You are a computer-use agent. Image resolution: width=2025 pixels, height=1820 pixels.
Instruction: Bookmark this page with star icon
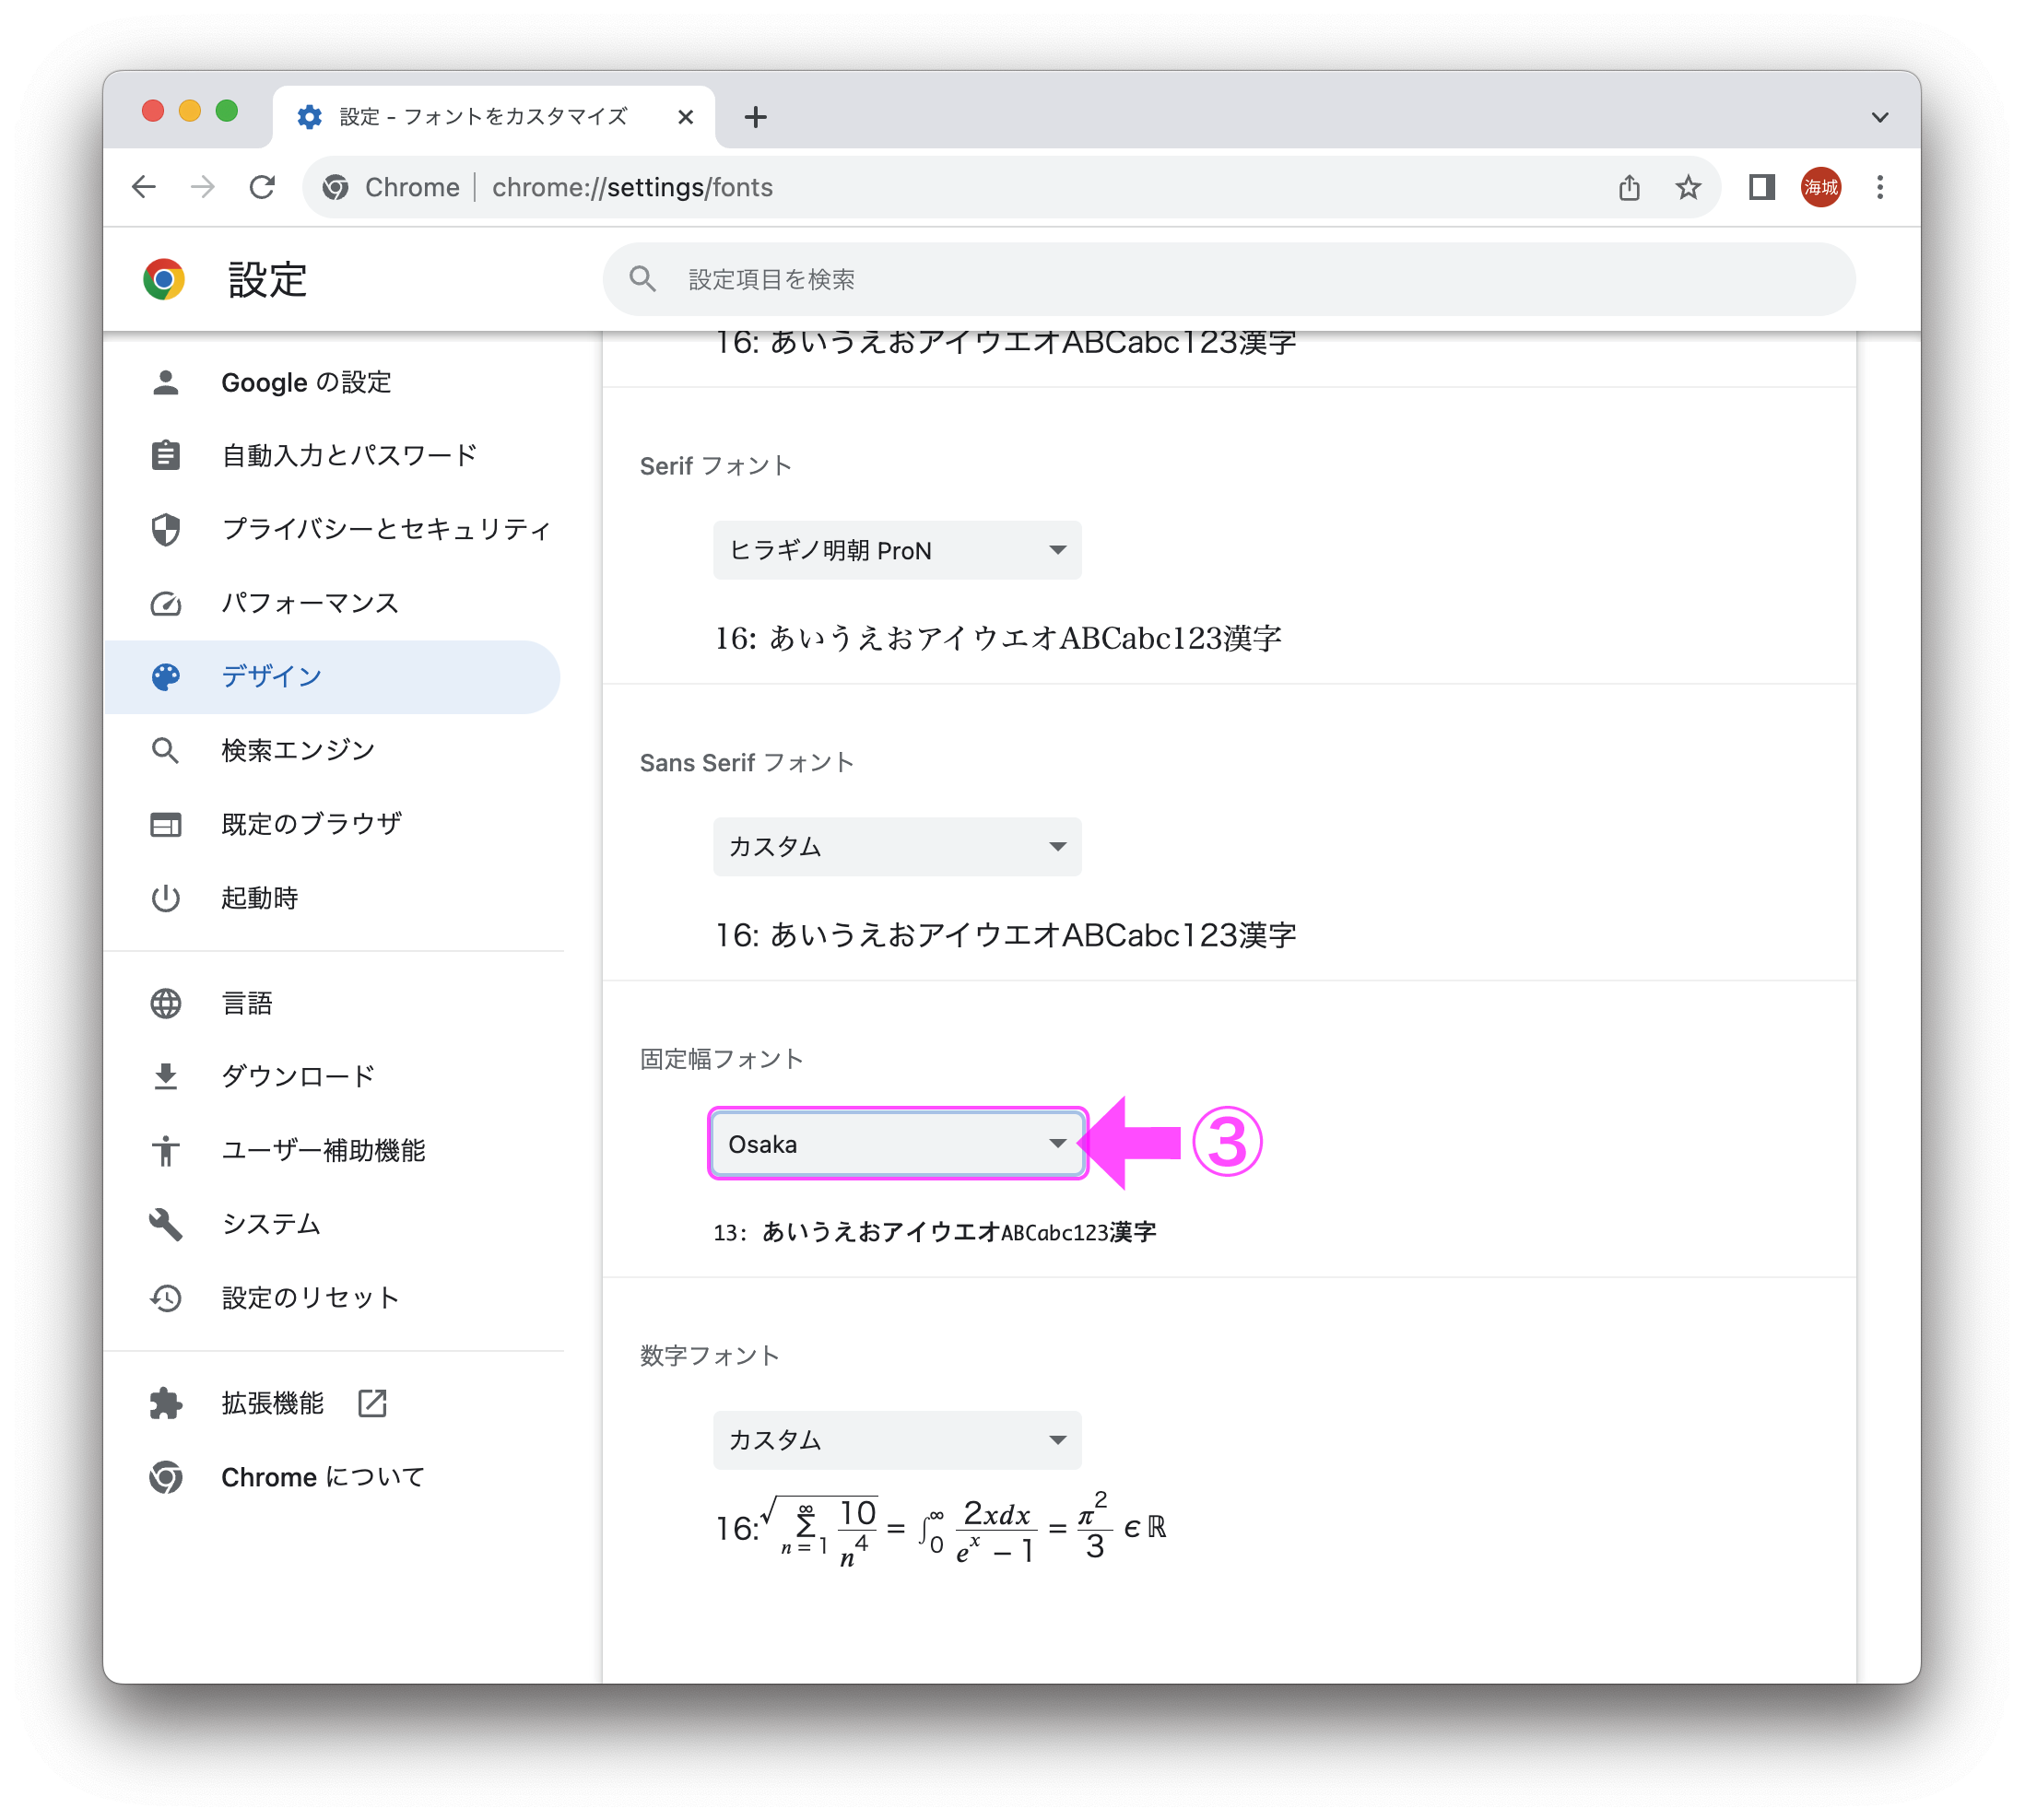click(1688, 187)
